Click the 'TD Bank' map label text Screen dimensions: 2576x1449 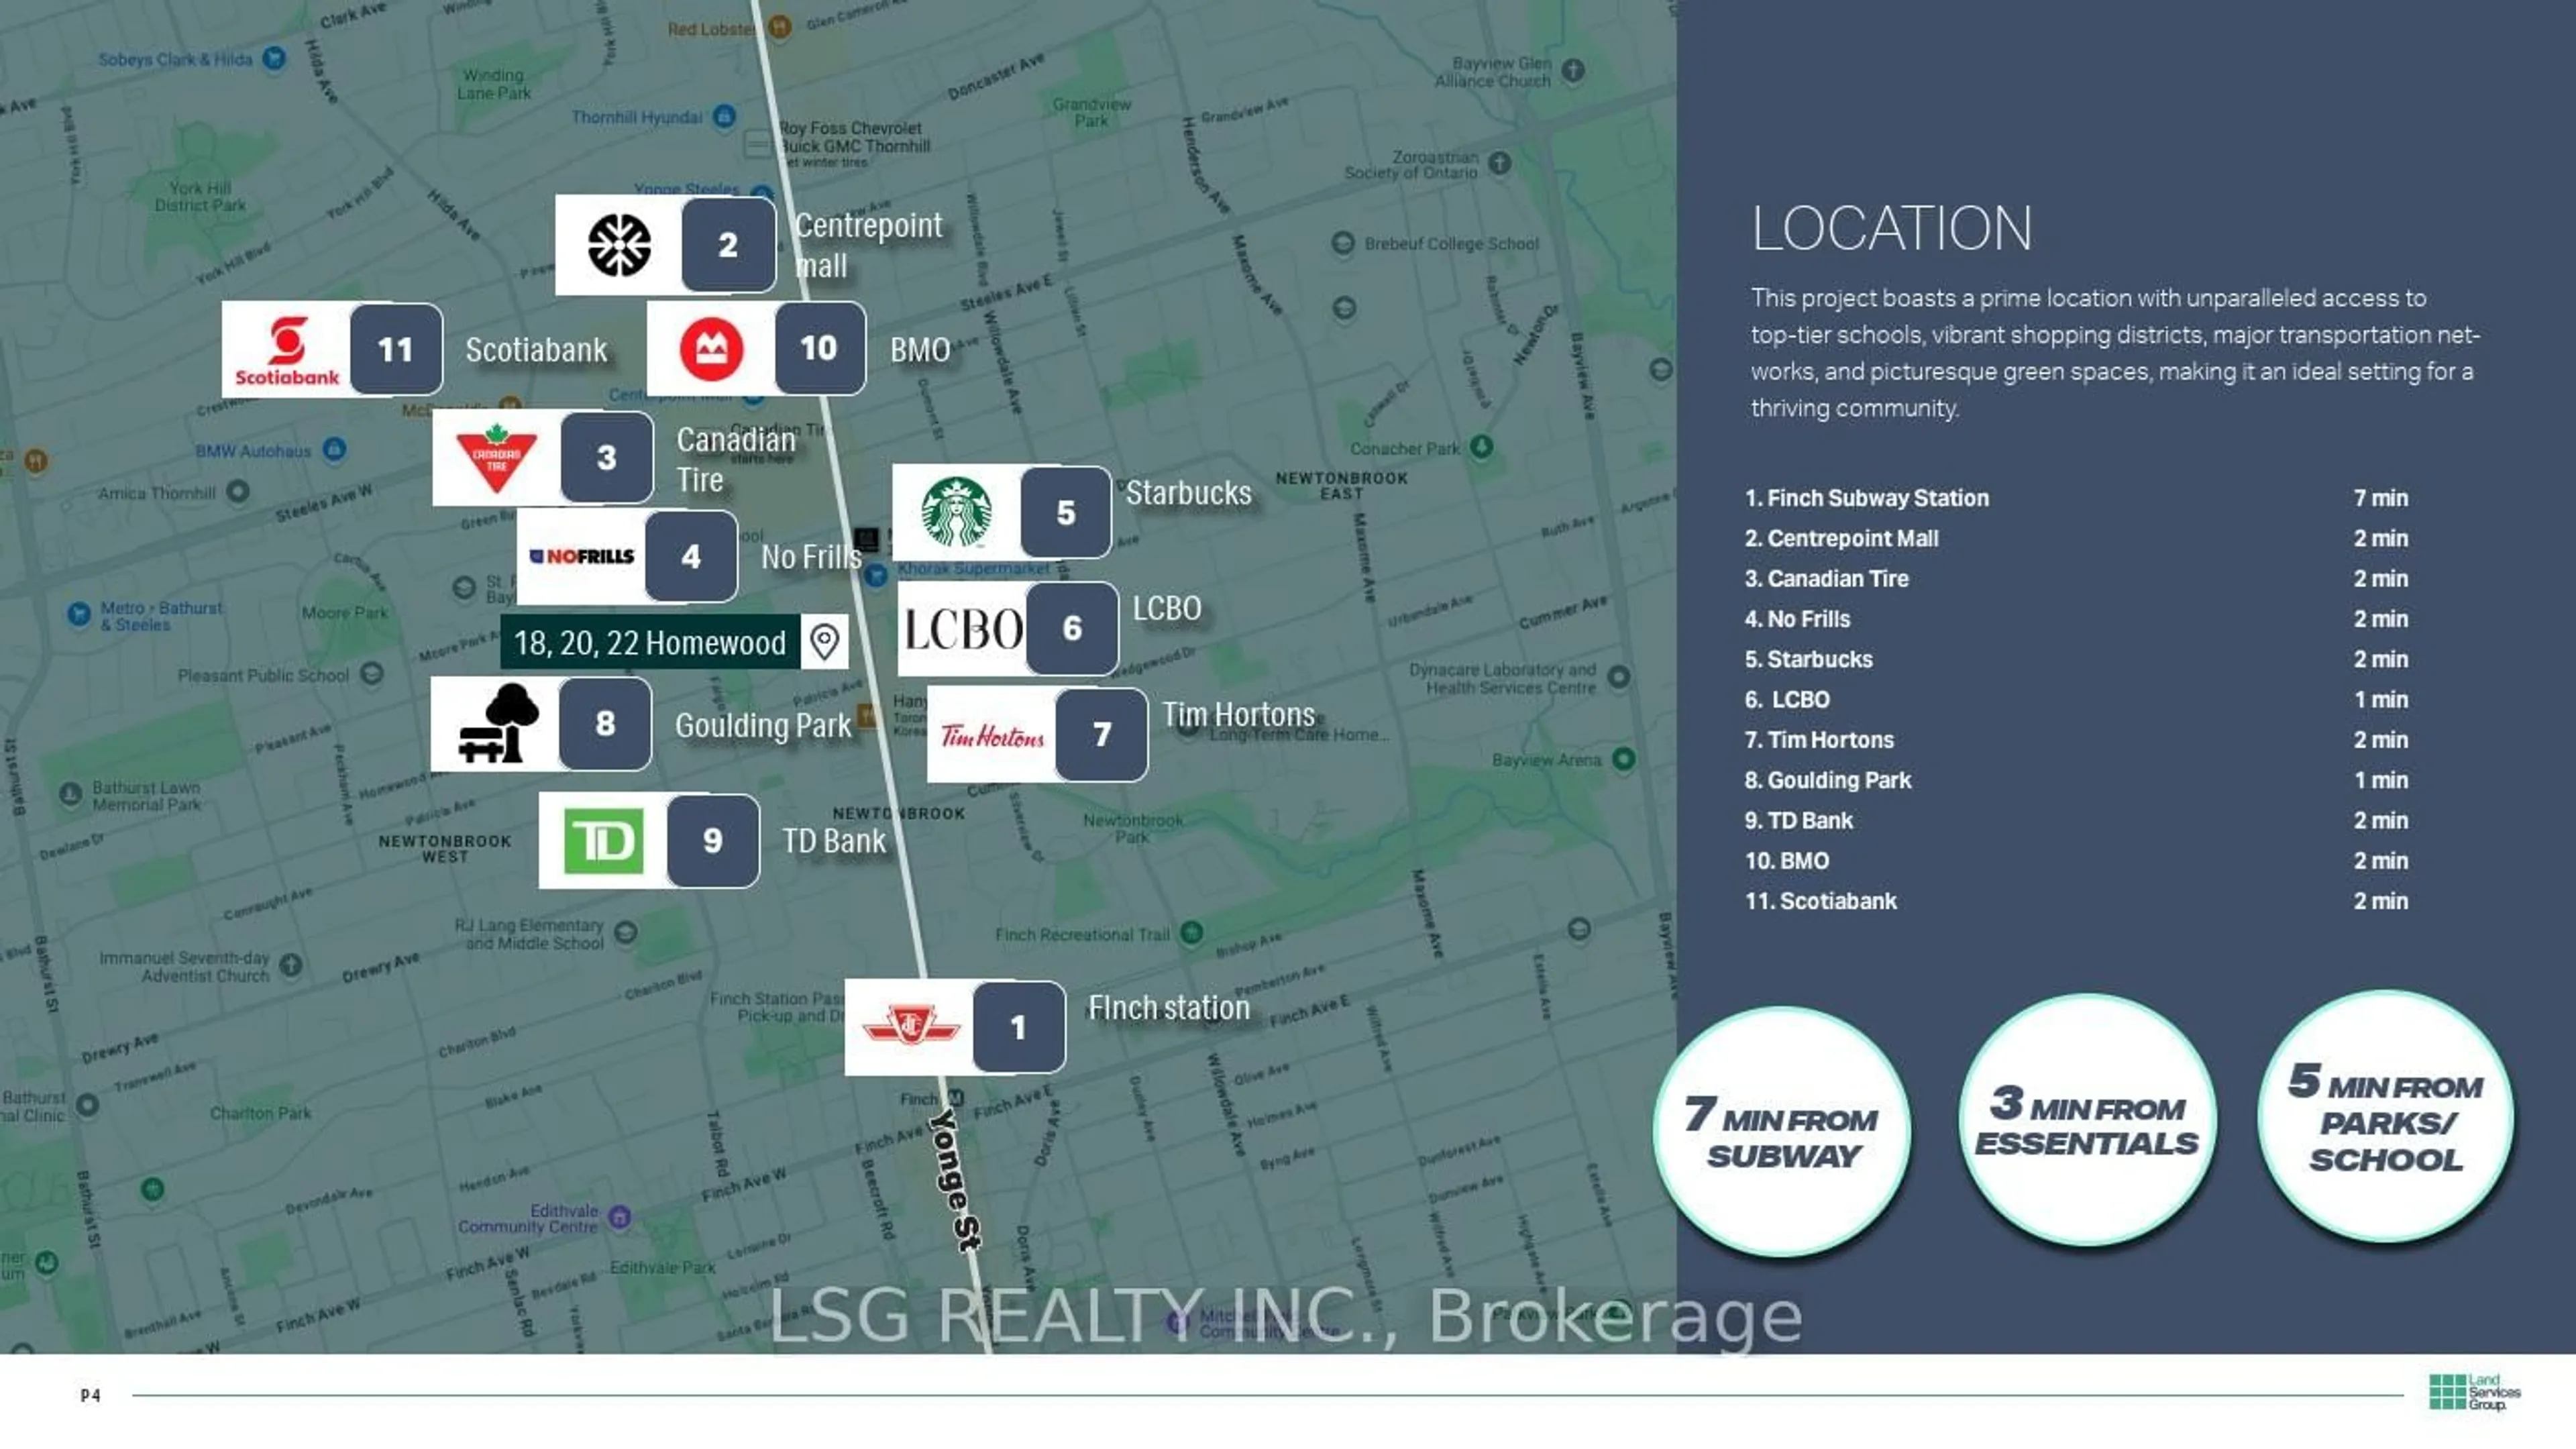(x=834, y=842)
